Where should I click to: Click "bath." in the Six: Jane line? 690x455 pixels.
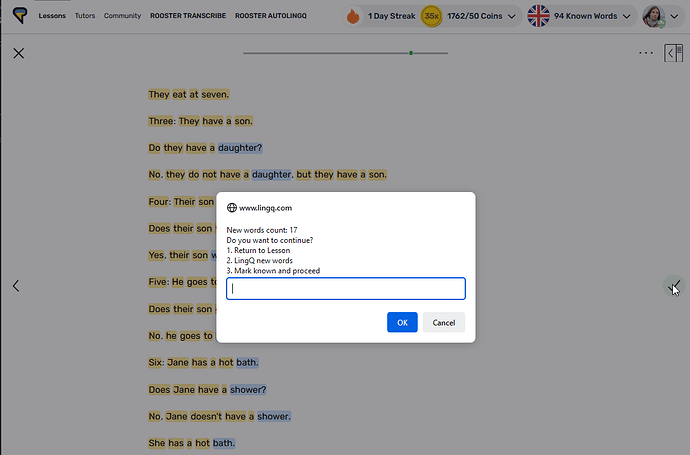tap(247, 363)
